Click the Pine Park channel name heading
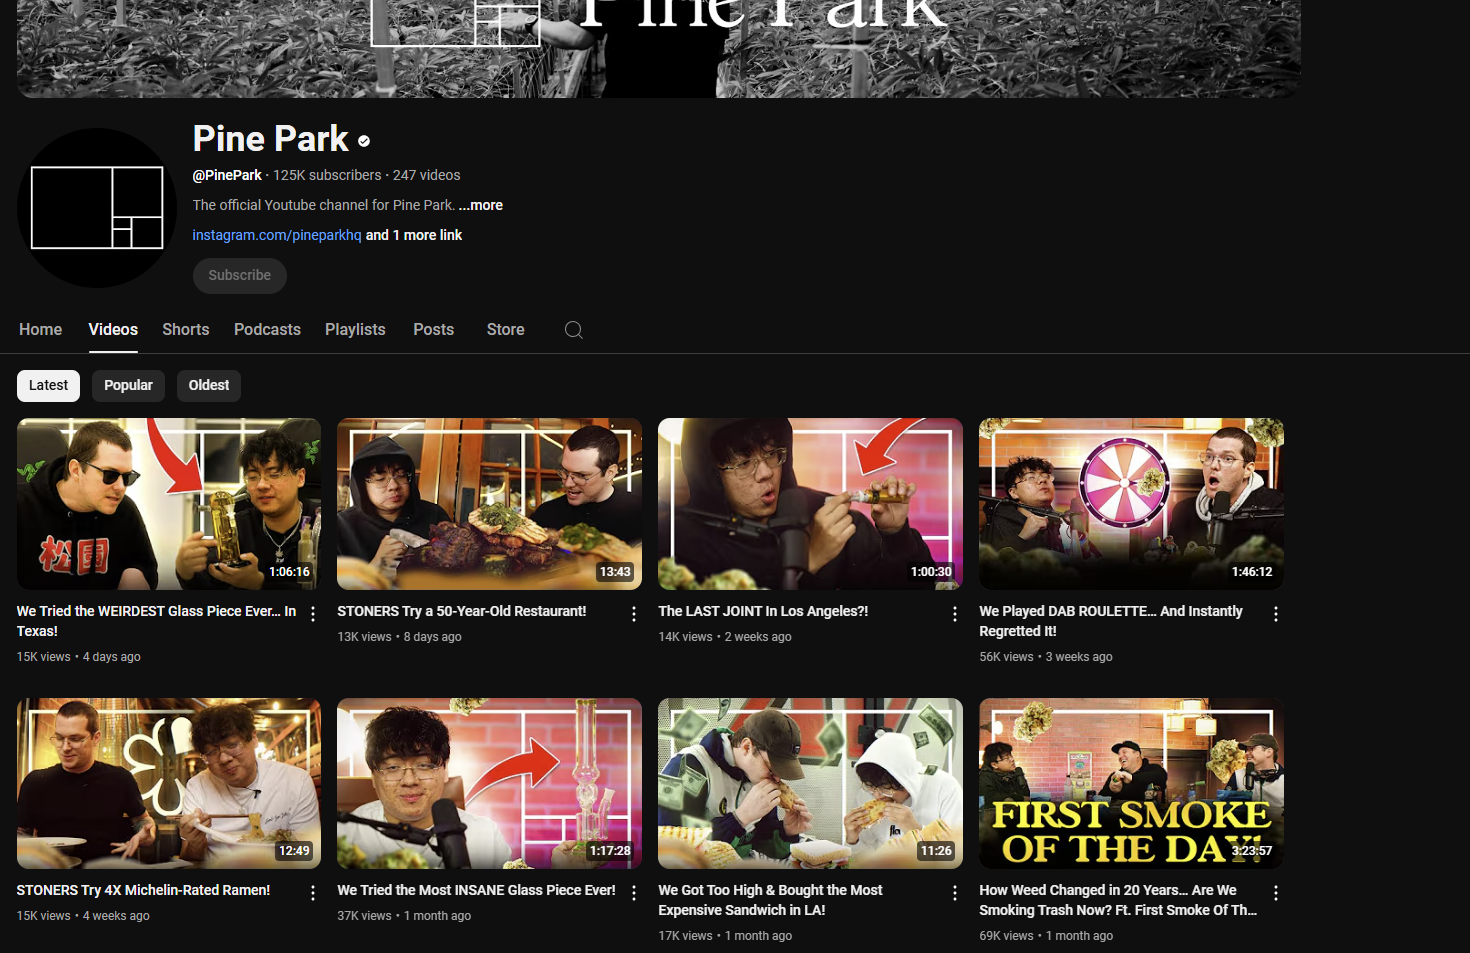The height and width of the screenshot is (953, 1470). pos(271,139)
